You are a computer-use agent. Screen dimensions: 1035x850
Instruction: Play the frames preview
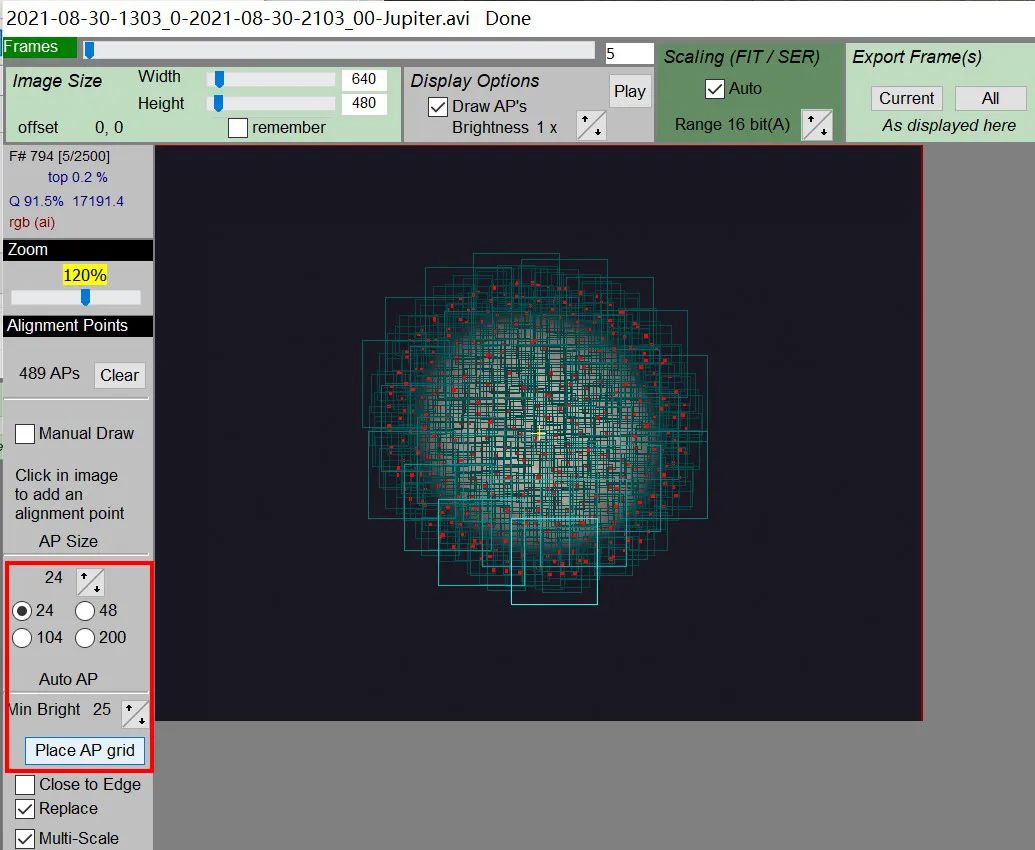(629, 91)
